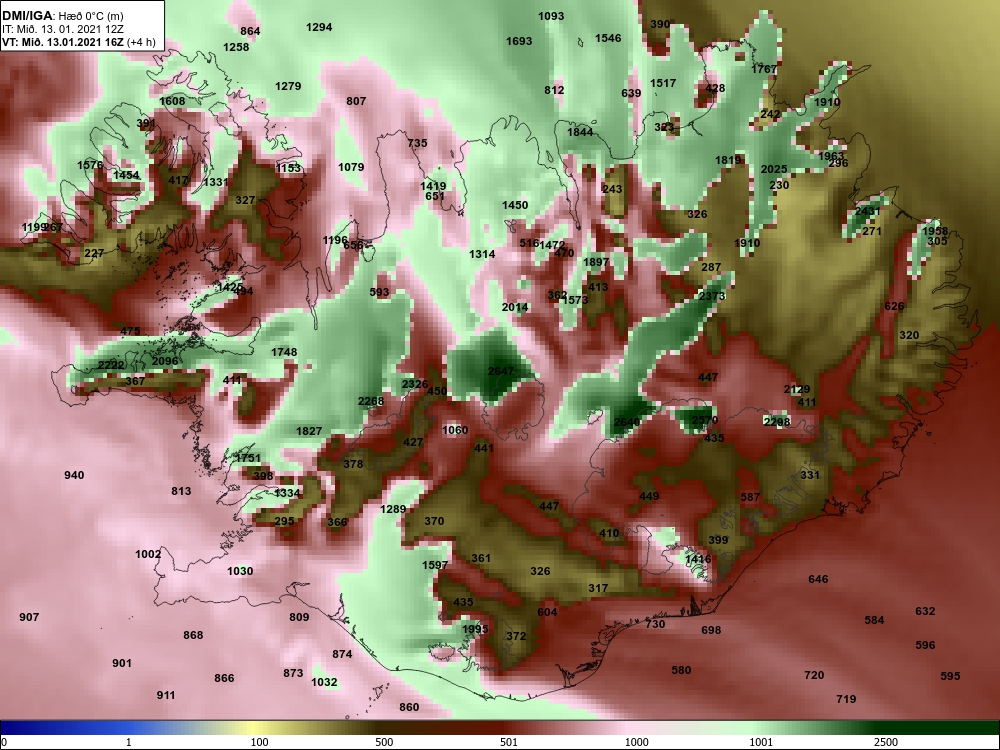Viewport: 1000px width, 750px height.
Task: Select the 2640 map value
Action: [627, 422]
